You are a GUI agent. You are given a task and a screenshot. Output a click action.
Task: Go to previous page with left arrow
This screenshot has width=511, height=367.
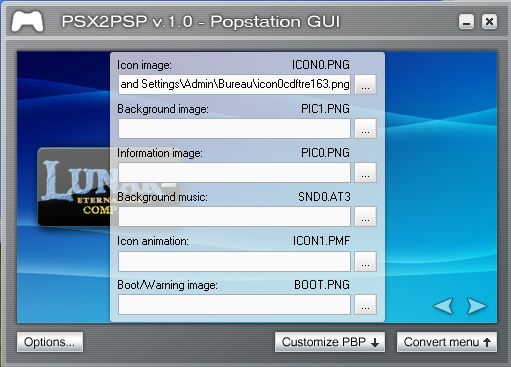click(443, 306)
